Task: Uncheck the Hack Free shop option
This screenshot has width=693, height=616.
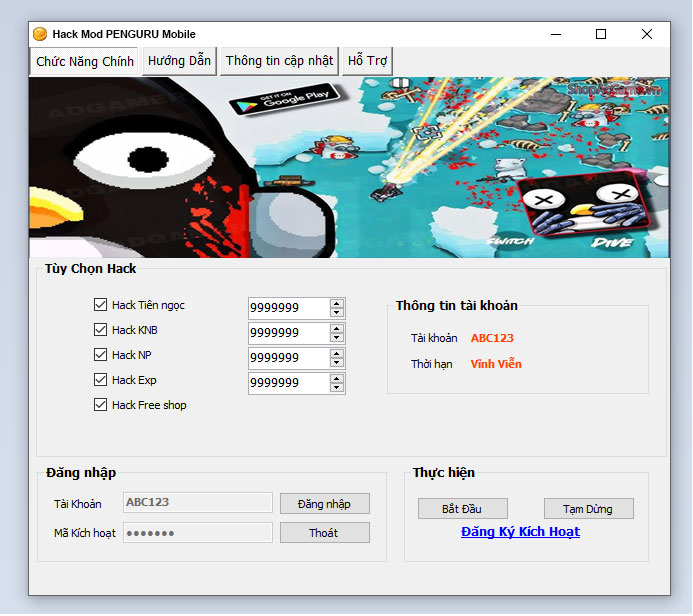Action: [100, 405]
